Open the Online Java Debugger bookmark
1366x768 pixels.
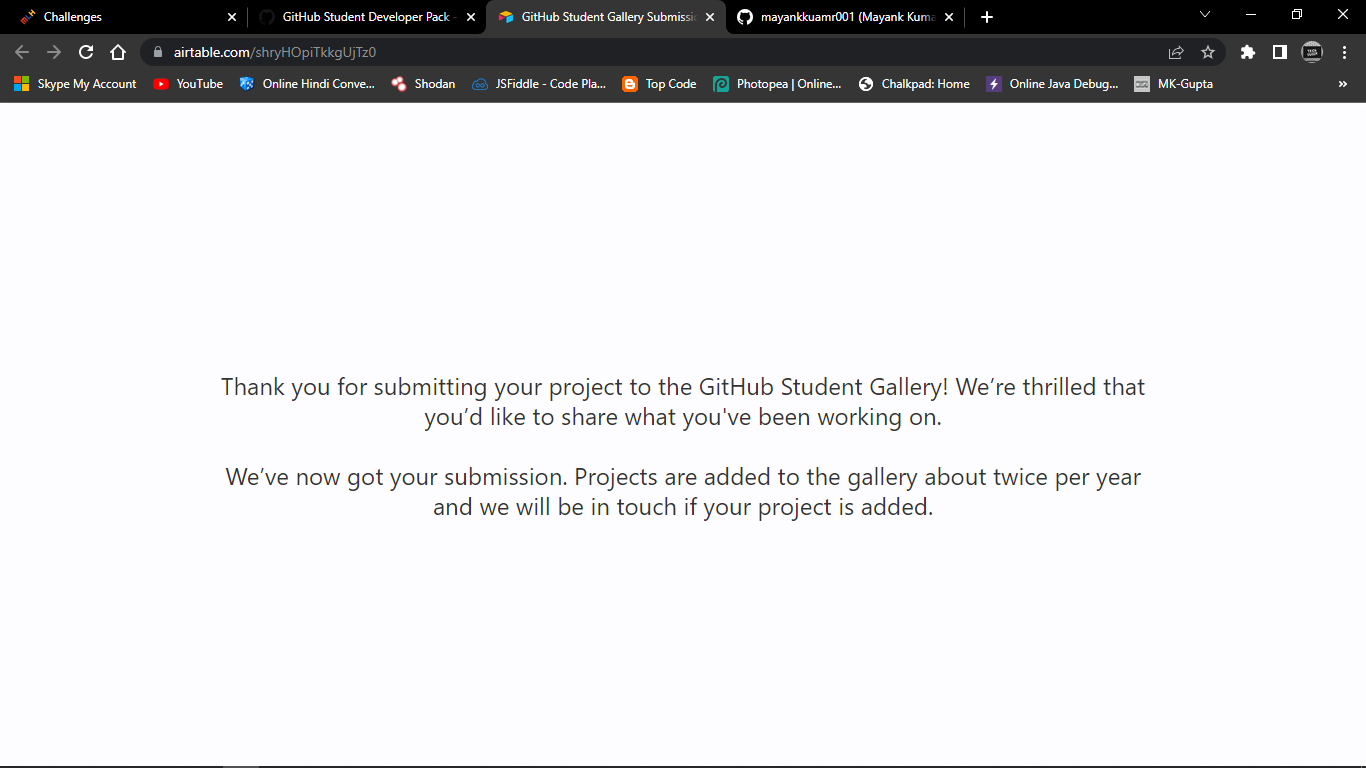(x=1052, y=84)
